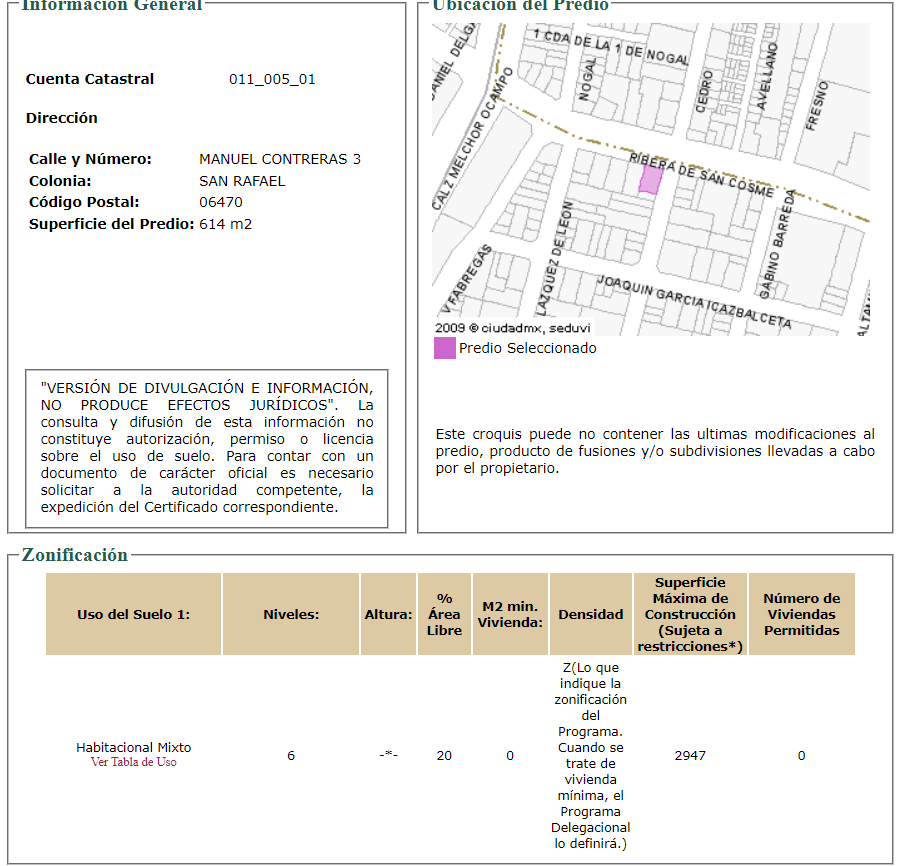Viewport: 897px width, 866px height.
Task: Select the height value -*-
Action: tap(388, 754)
